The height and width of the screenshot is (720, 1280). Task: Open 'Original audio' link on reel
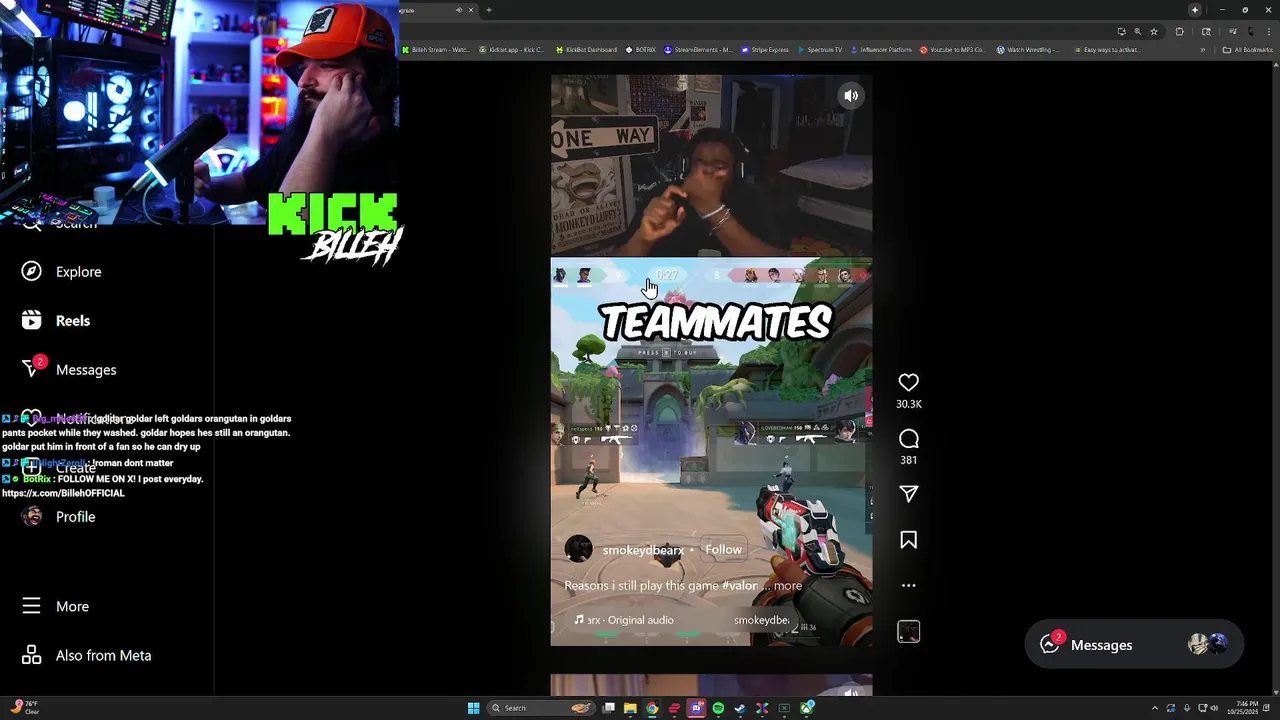coord(631,620)
